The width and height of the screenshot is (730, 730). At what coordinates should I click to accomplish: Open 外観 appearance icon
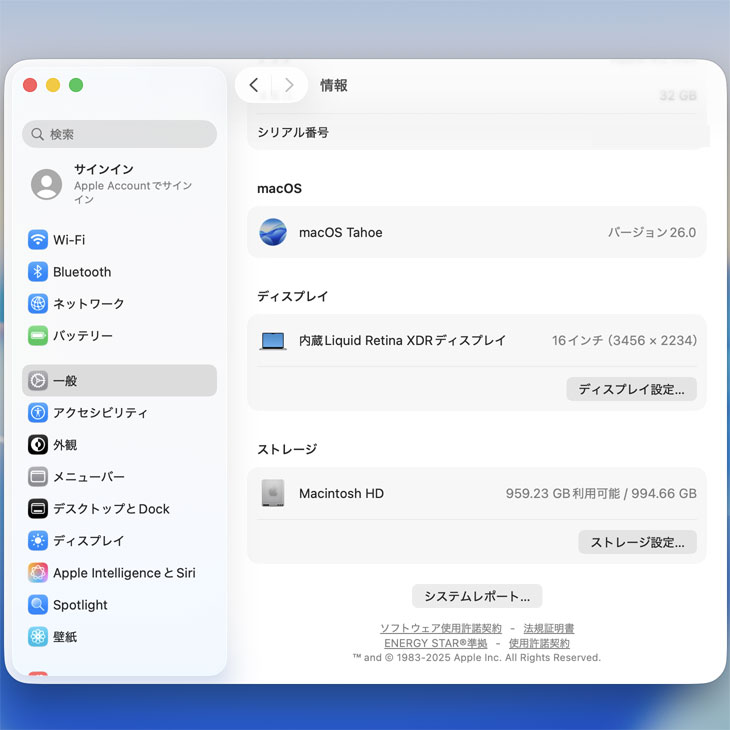tap(38, 445)
